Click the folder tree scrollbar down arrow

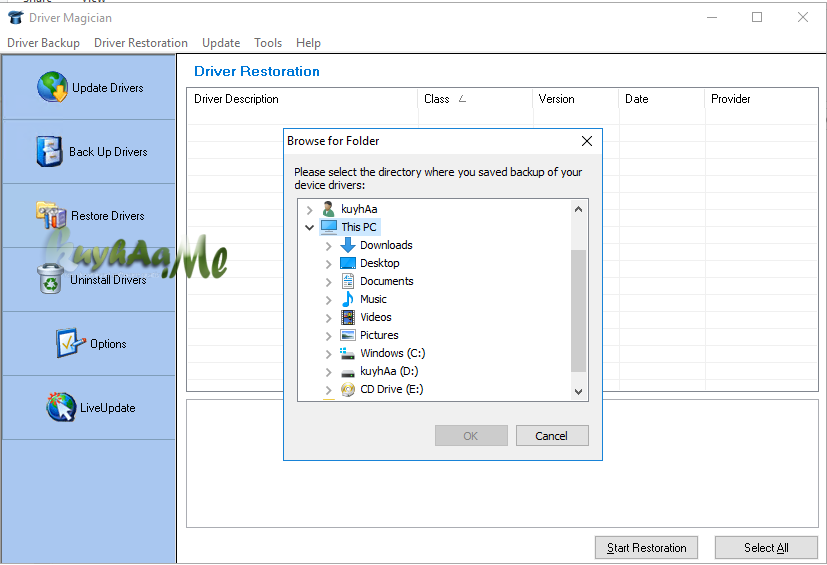(579, 391)
